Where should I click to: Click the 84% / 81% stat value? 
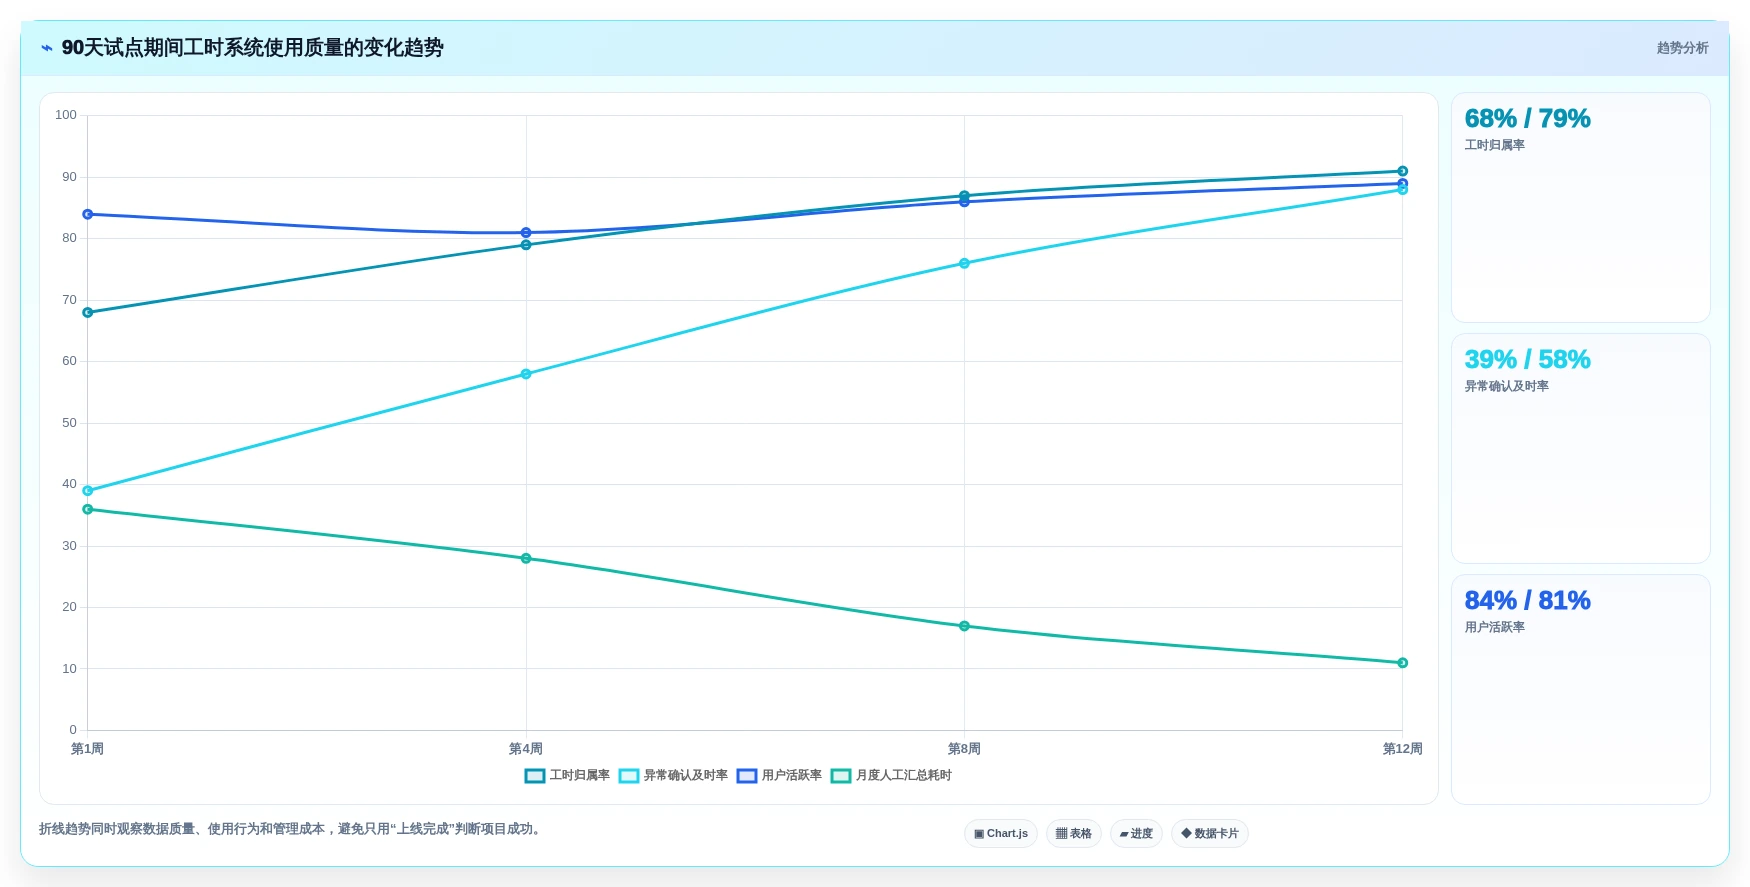[1527, 601]
